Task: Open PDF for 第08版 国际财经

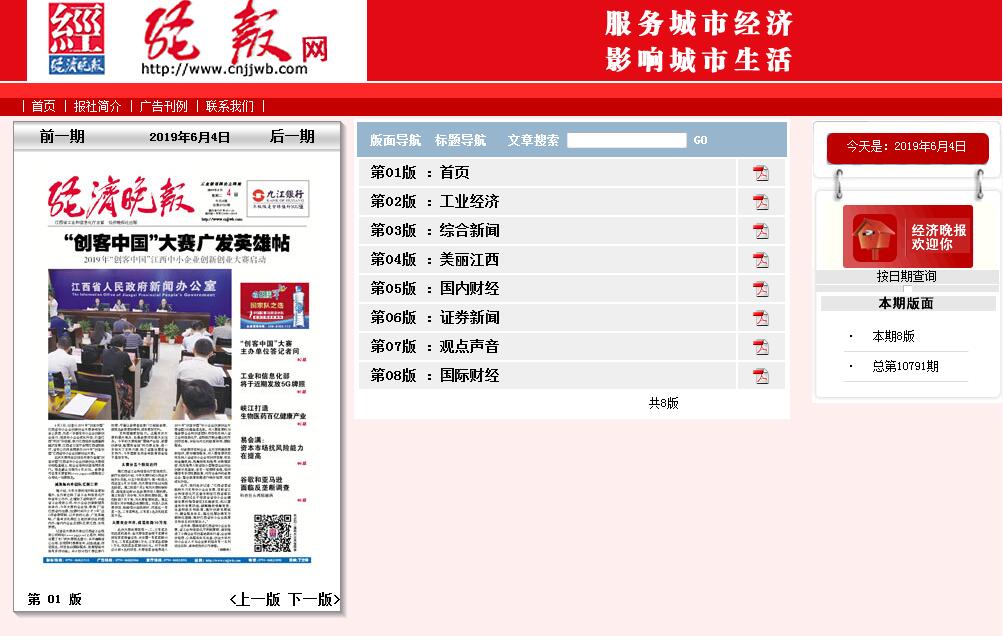Action: coord(761,376)
